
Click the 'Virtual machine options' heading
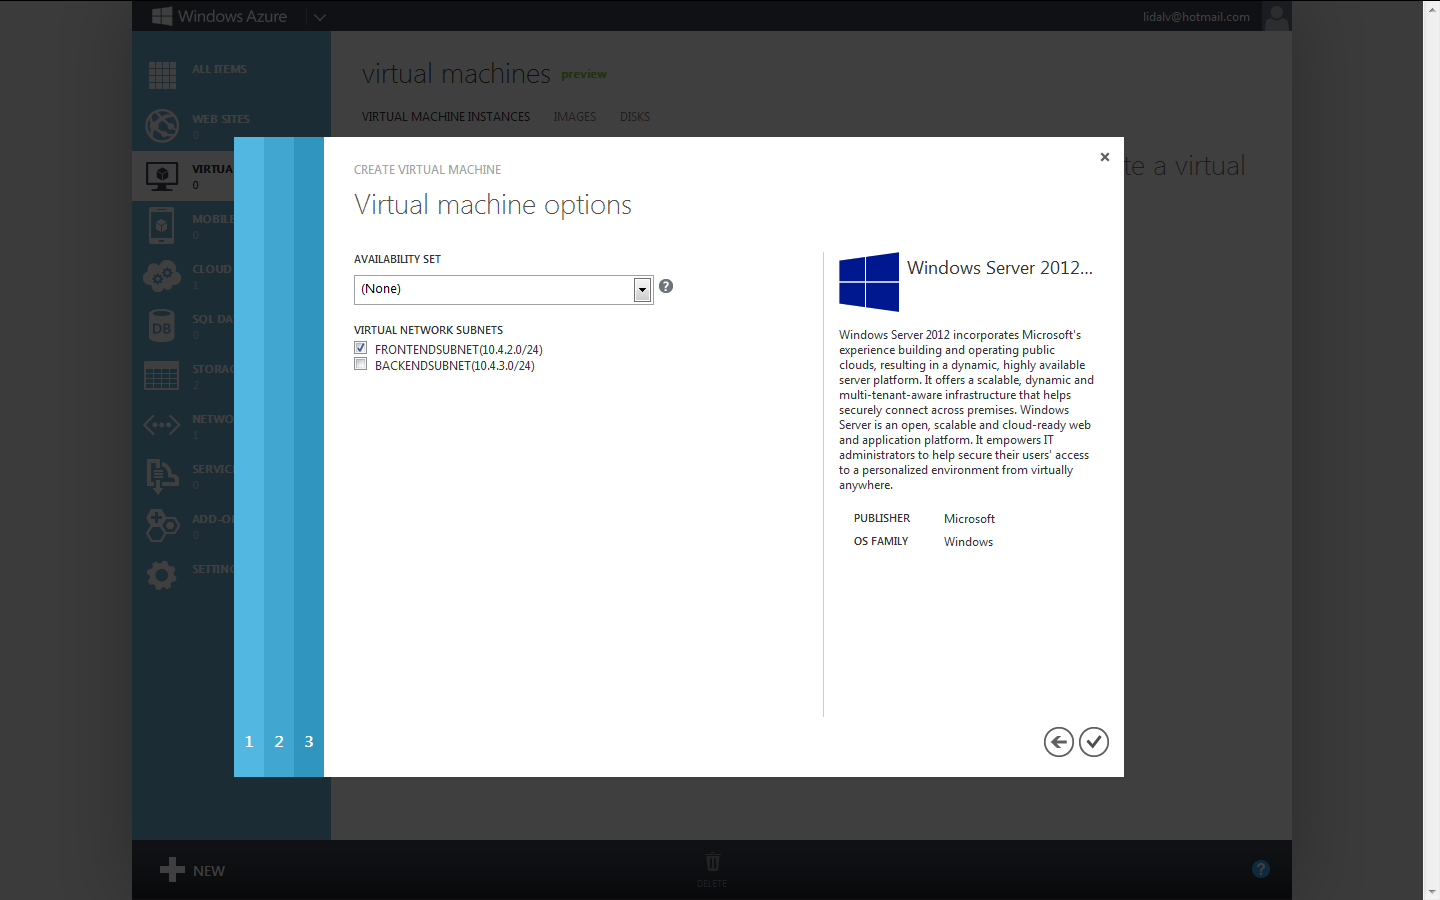[x=493, y=205]
